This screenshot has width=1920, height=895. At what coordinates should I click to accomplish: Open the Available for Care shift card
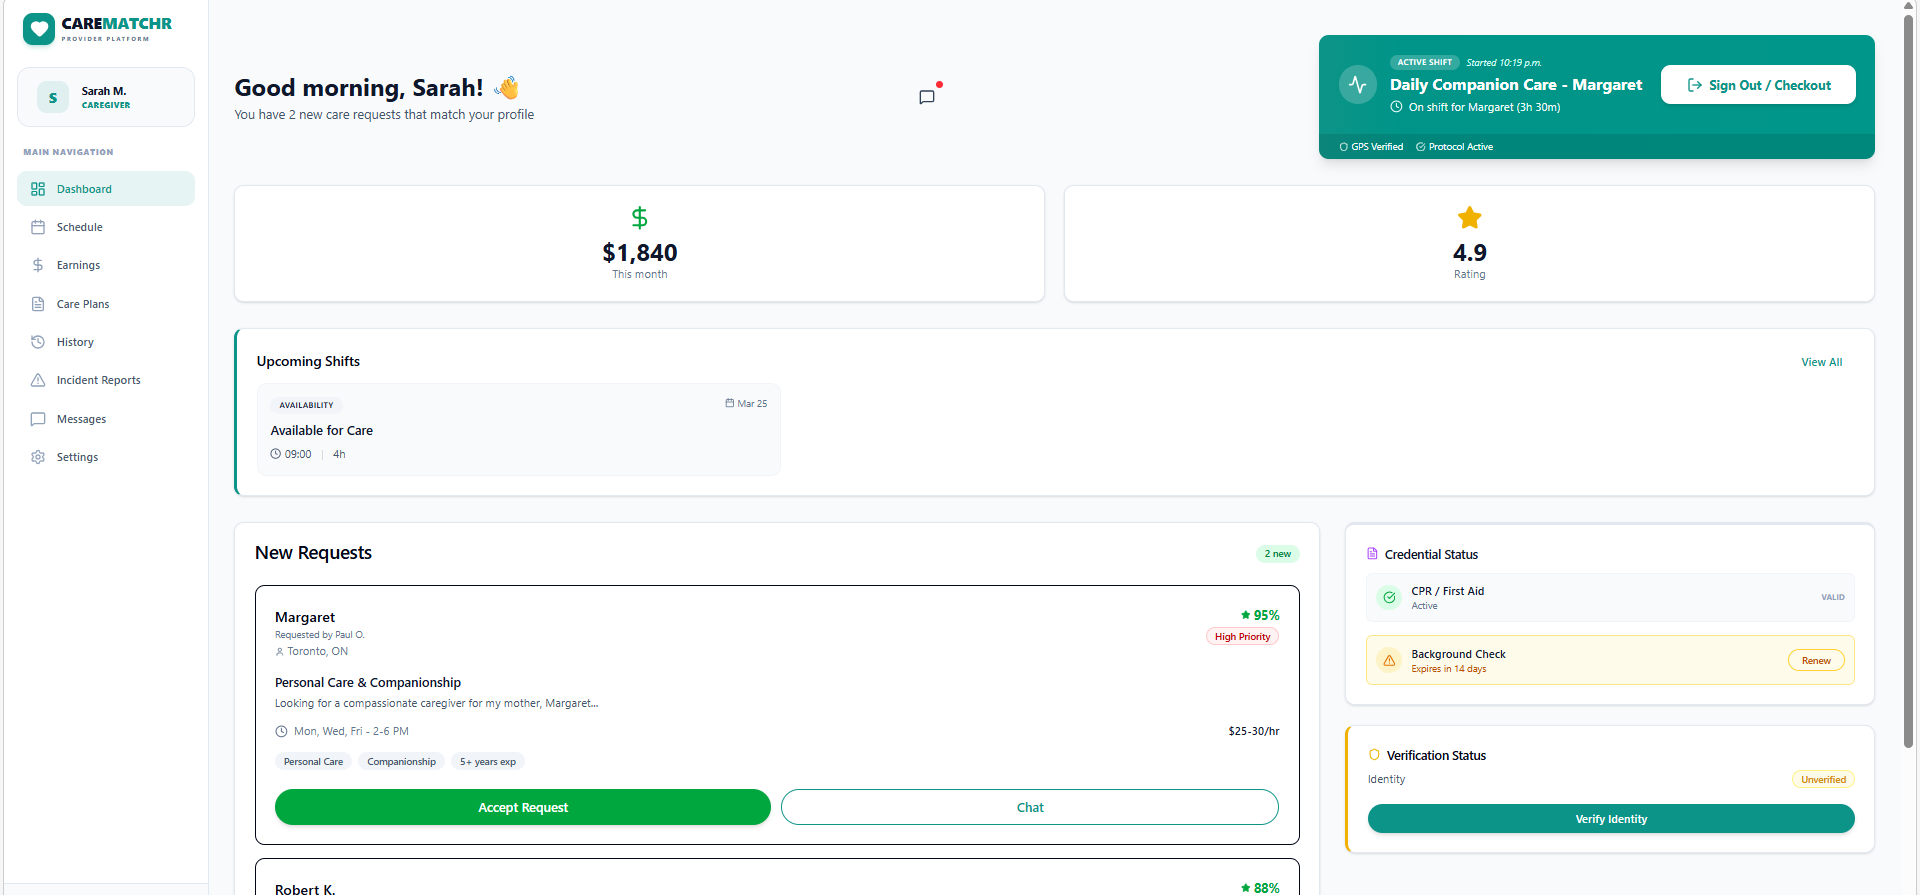tap(518, 430)
